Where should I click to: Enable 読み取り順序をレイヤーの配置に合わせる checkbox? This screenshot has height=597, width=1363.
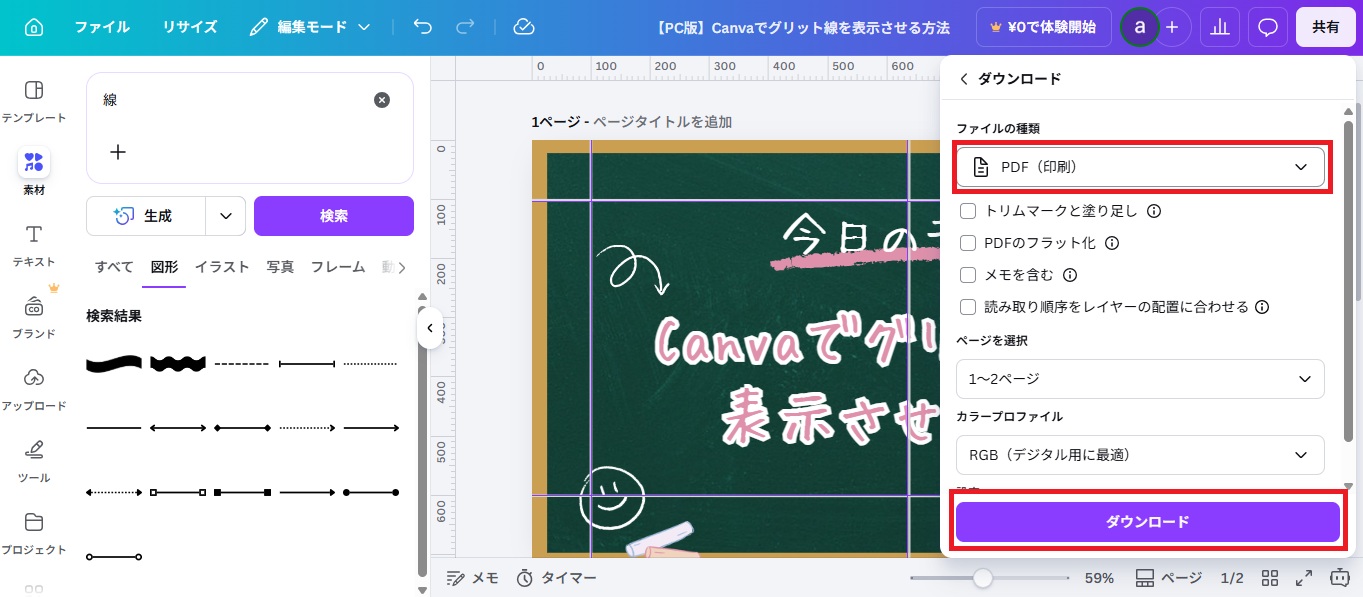click(x=968, y=307)
